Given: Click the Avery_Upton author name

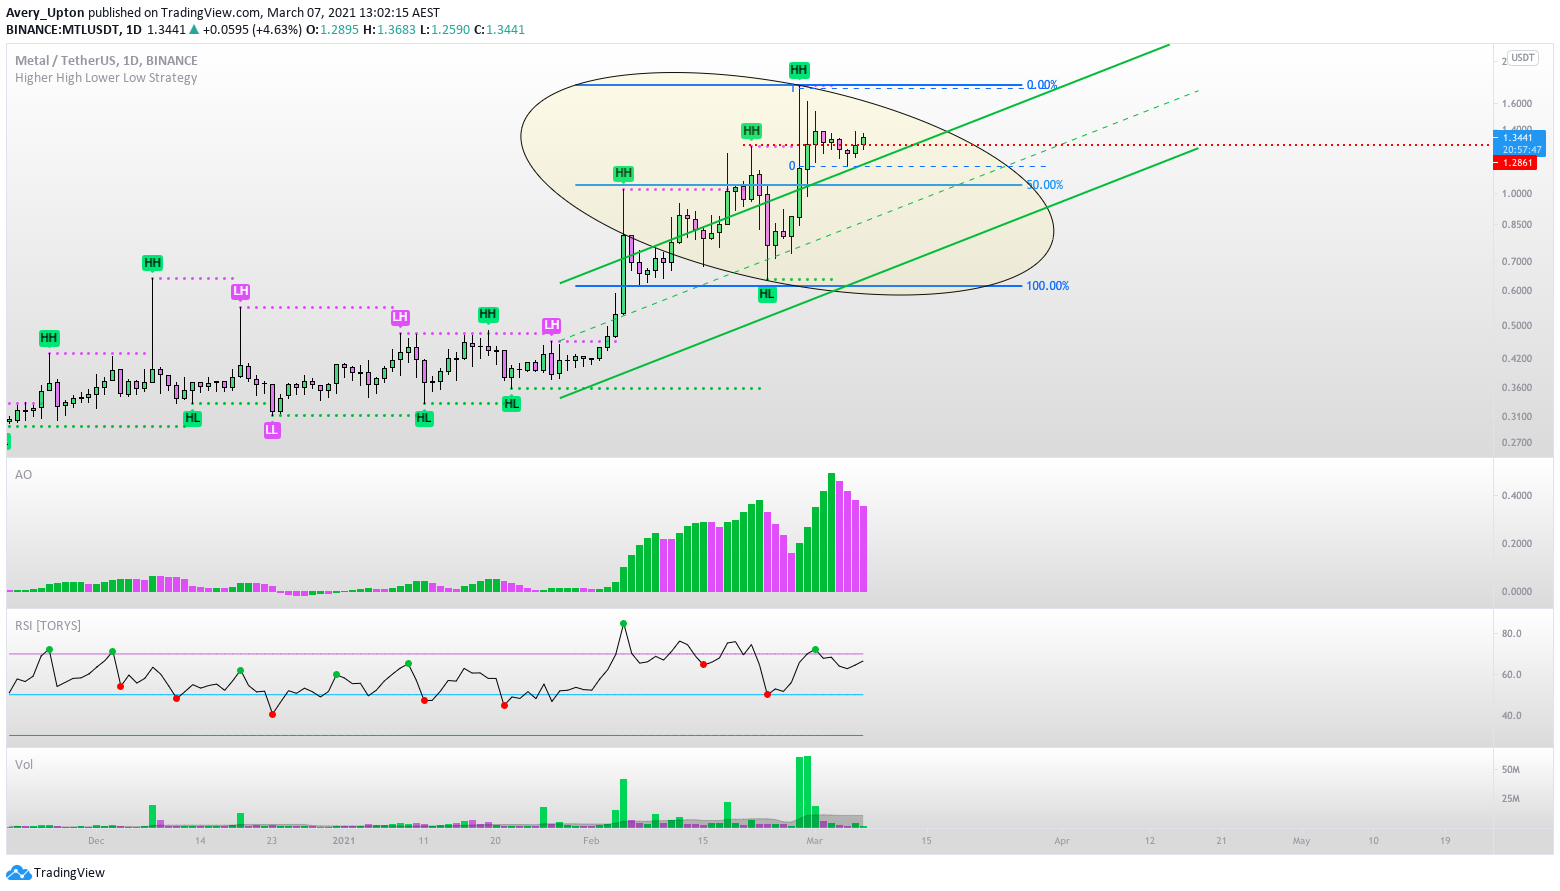Looking at the screenshot, I should [x=45, y=13].
